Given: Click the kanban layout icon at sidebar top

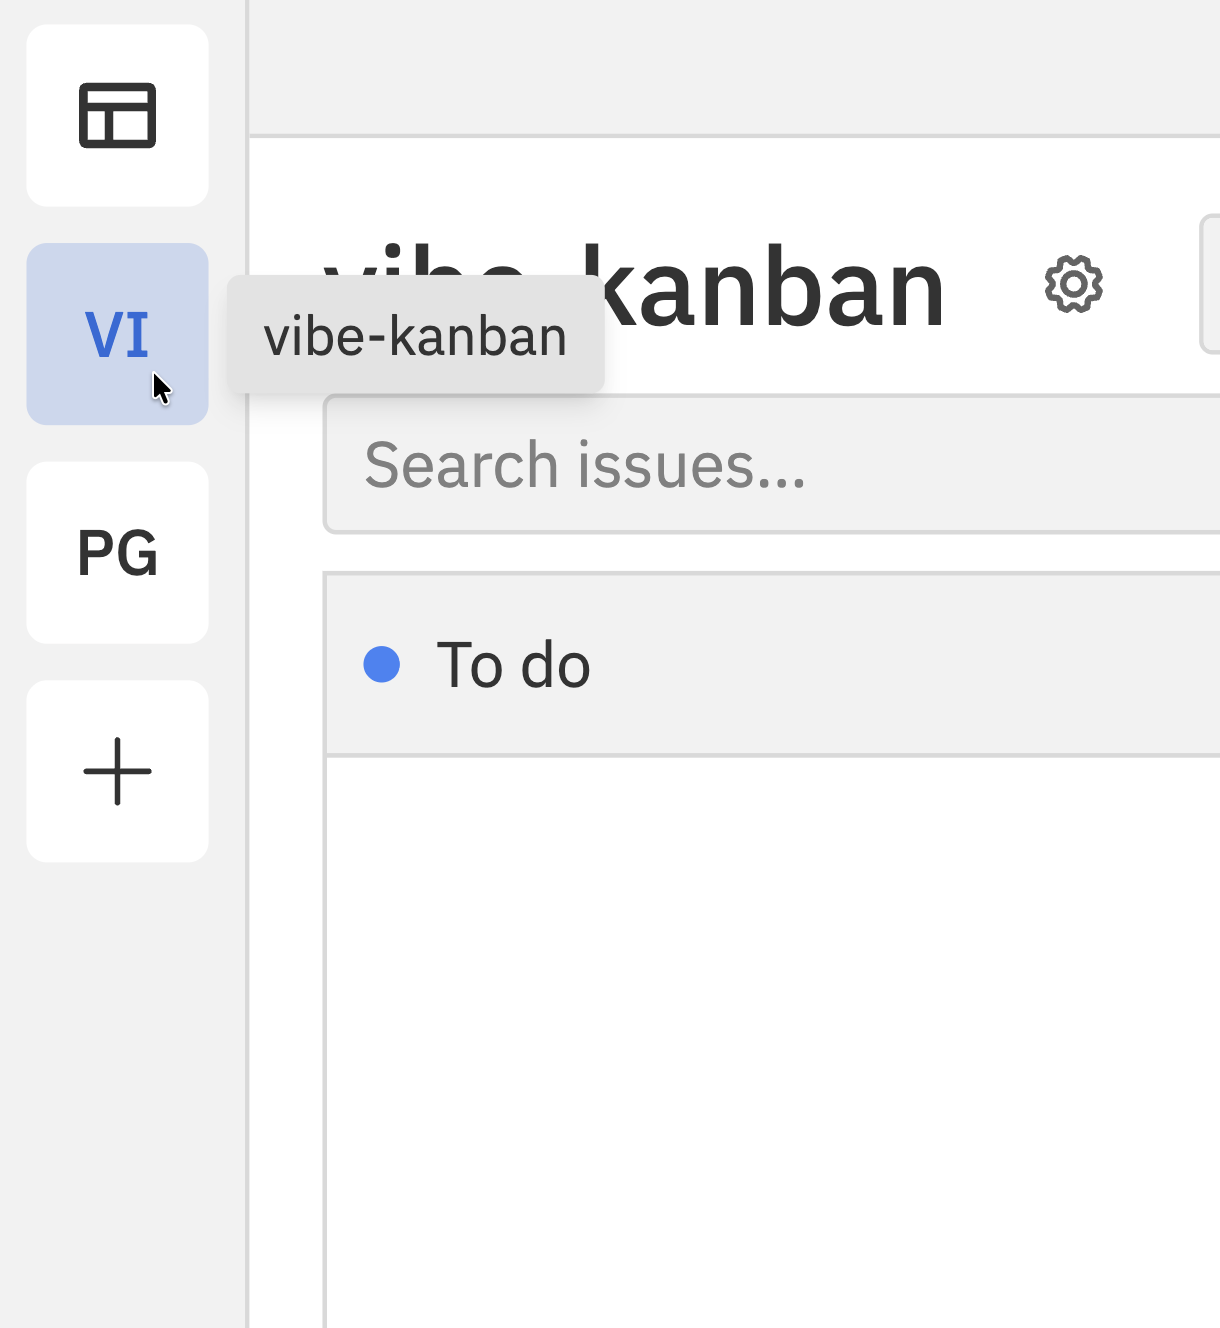Looking at the screenshot, I should [117, 115].
